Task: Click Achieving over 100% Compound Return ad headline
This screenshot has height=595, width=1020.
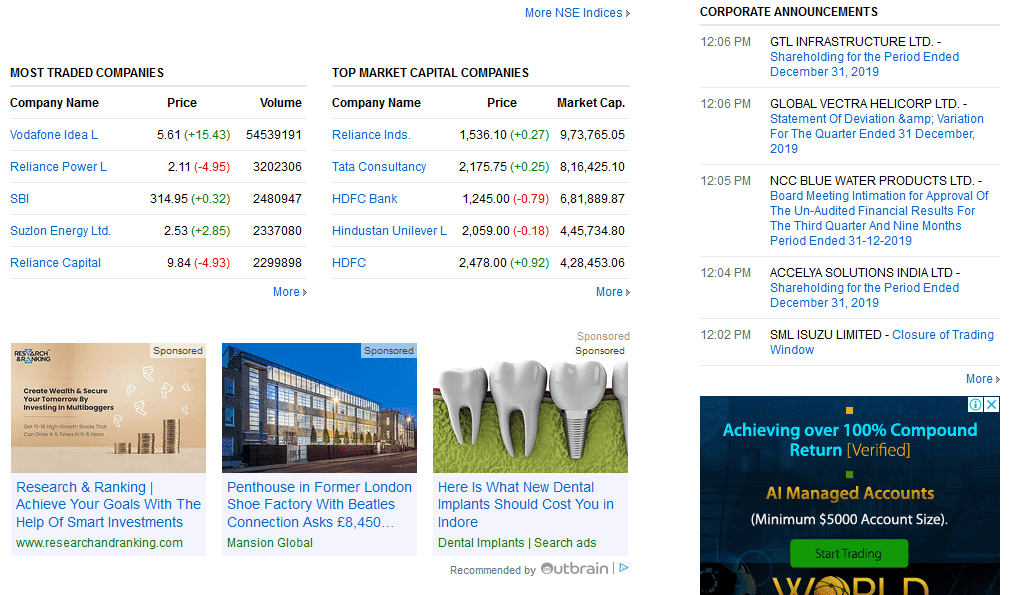Action: 850,440
